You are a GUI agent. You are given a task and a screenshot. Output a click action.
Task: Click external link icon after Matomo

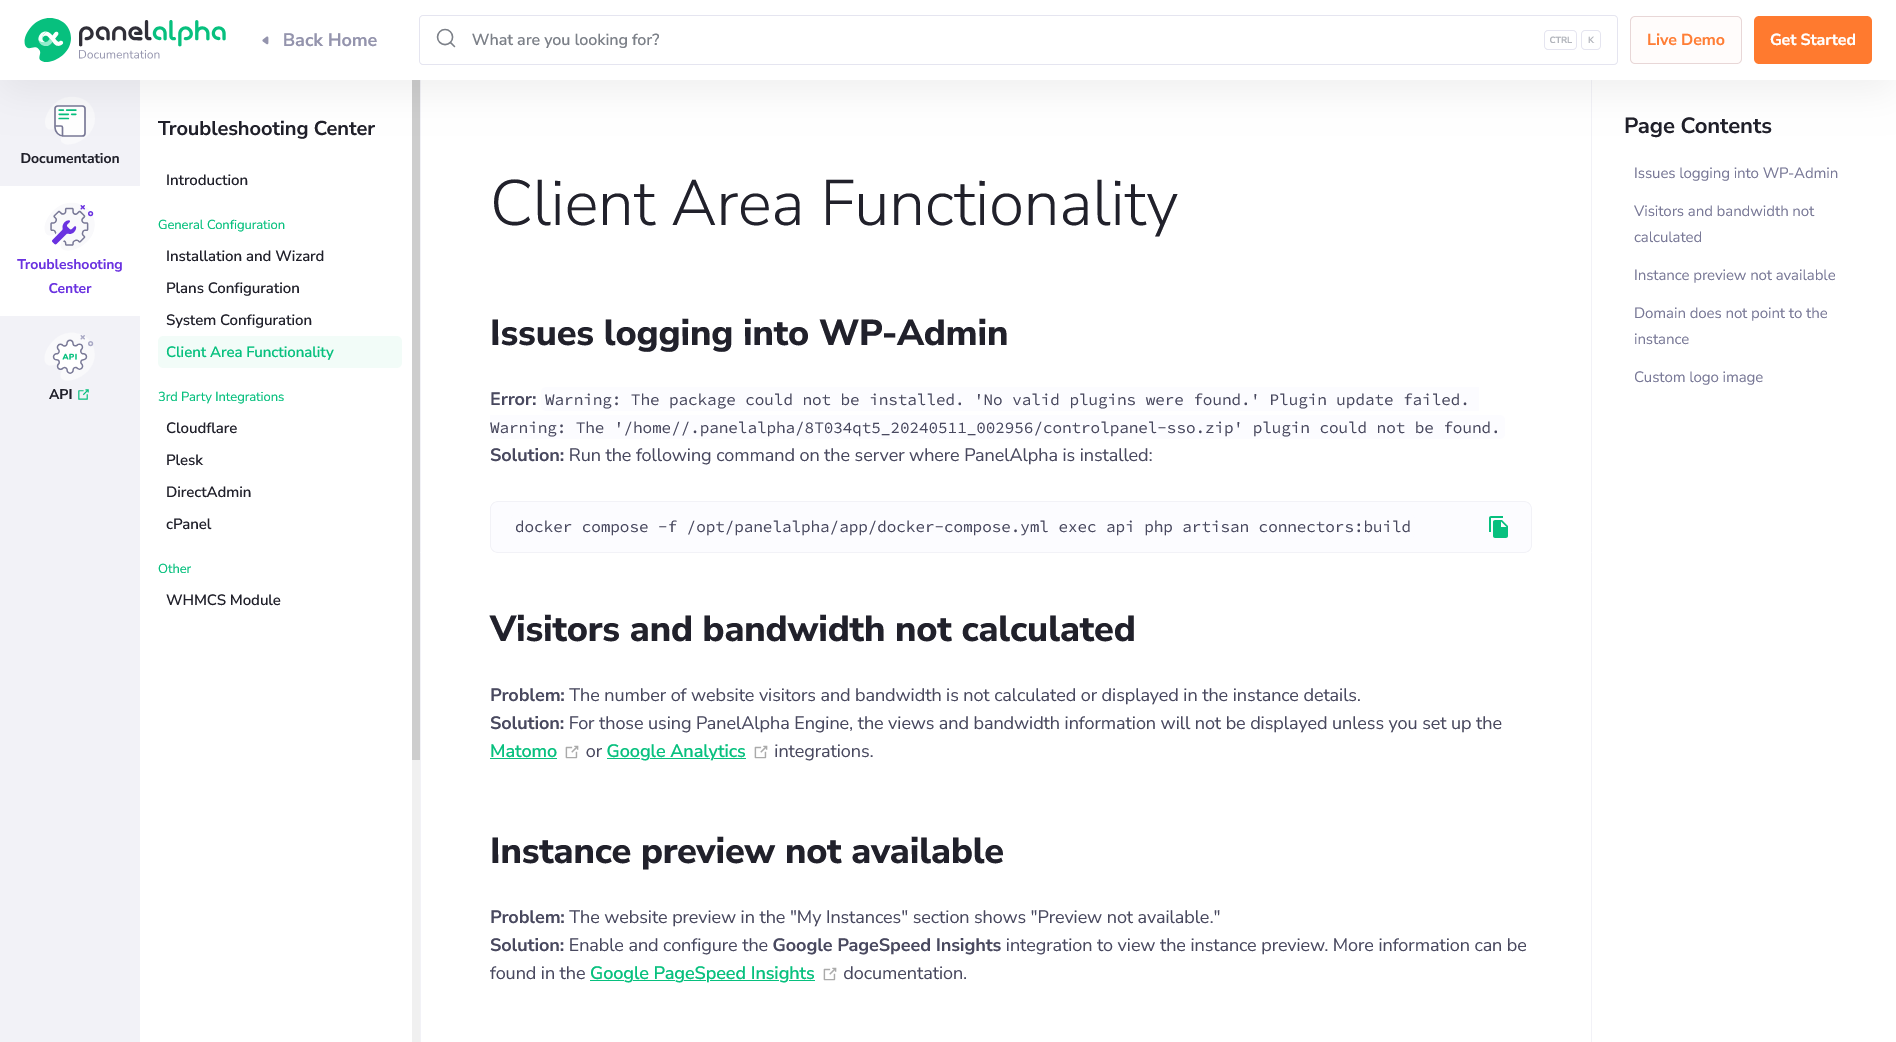[572, 752]
